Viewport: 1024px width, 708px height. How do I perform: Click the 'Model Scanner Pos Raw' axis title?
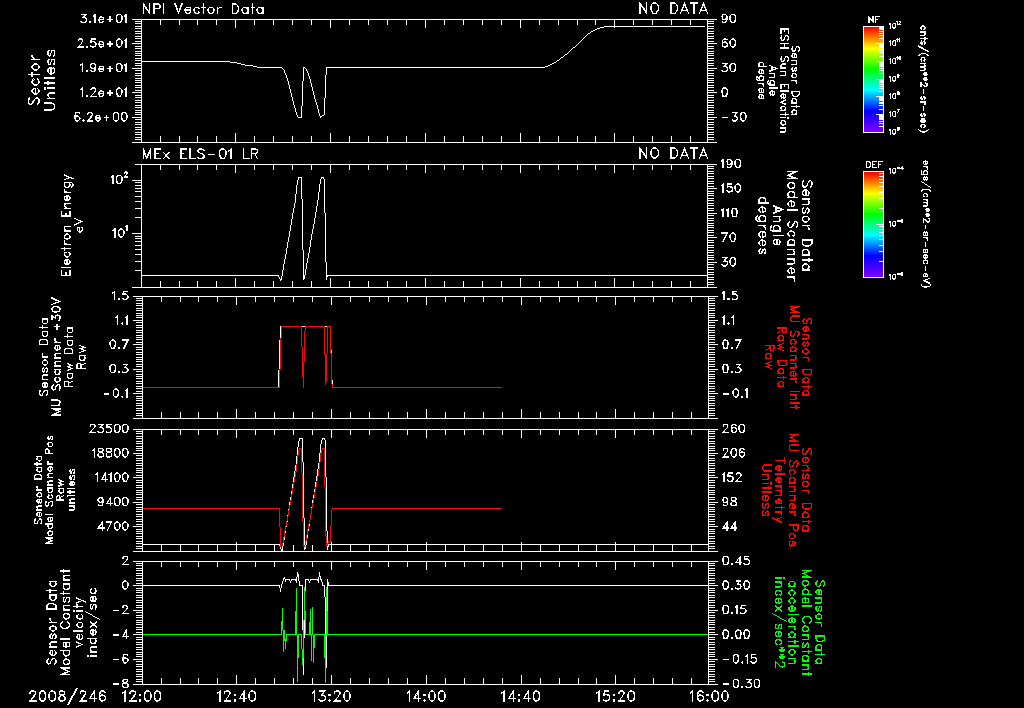click(54, 490)
